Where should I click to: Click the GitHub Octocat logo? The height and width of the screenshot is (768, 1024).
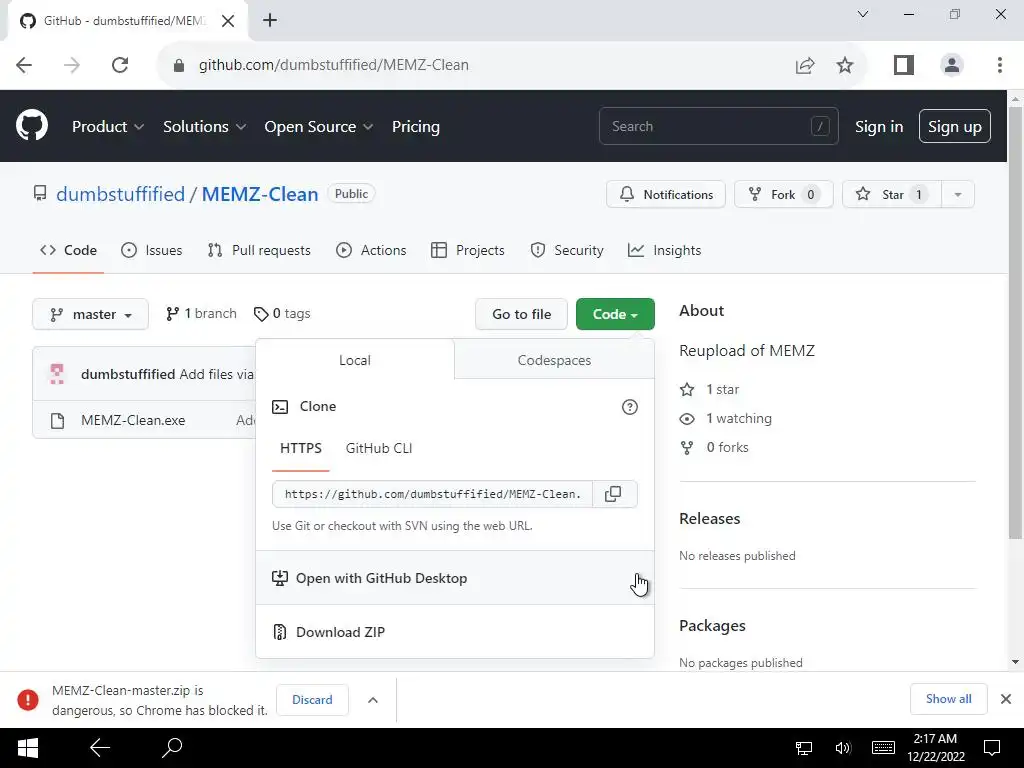point(32,125)
